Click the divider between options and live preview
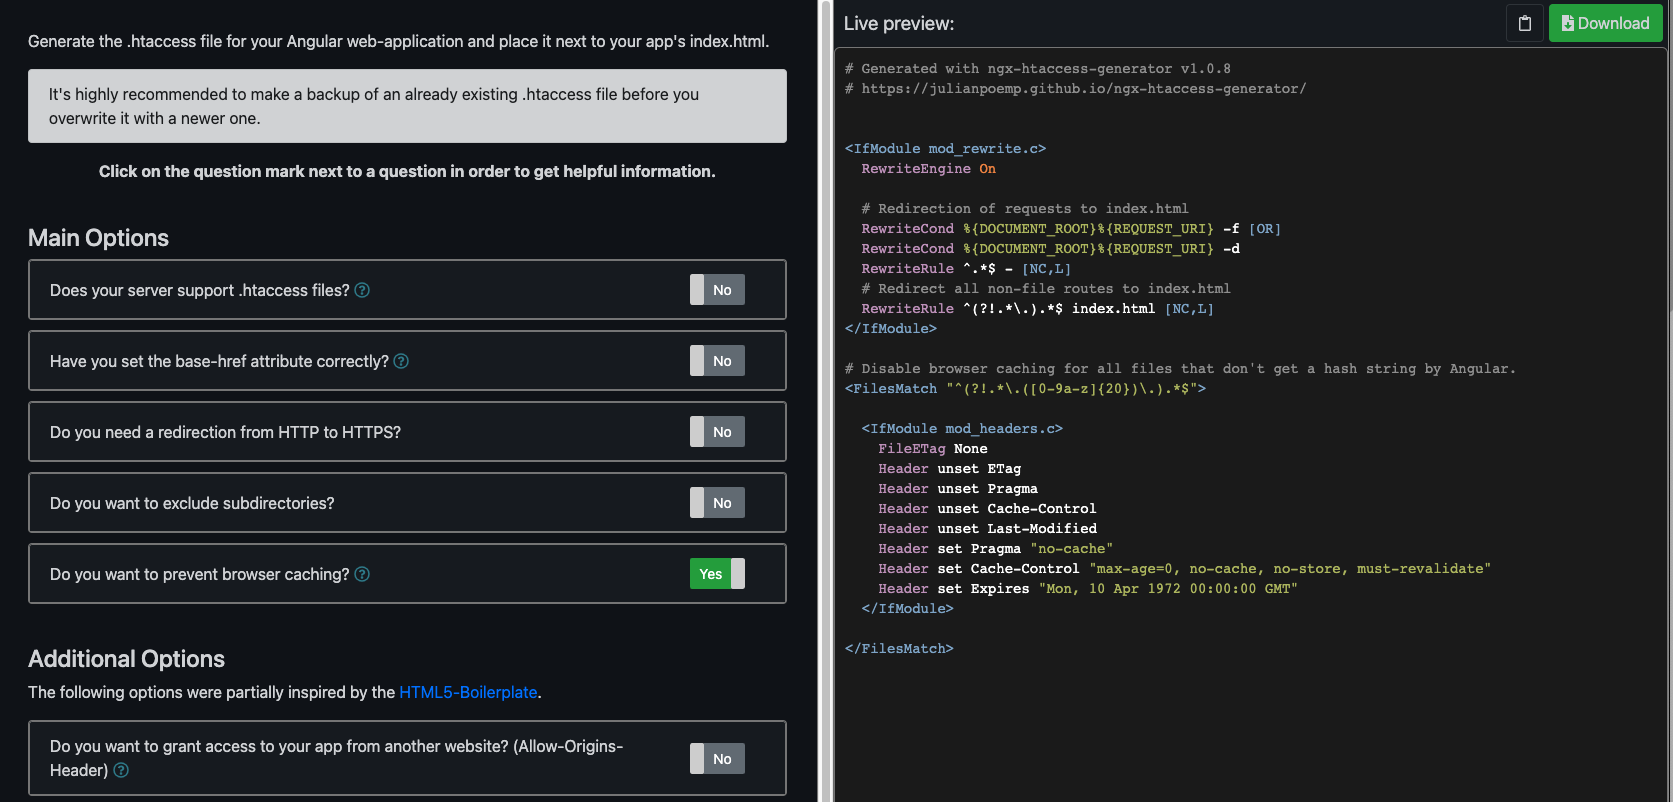This screenshot has height=802, width=1673. click(x=826, y=401)
